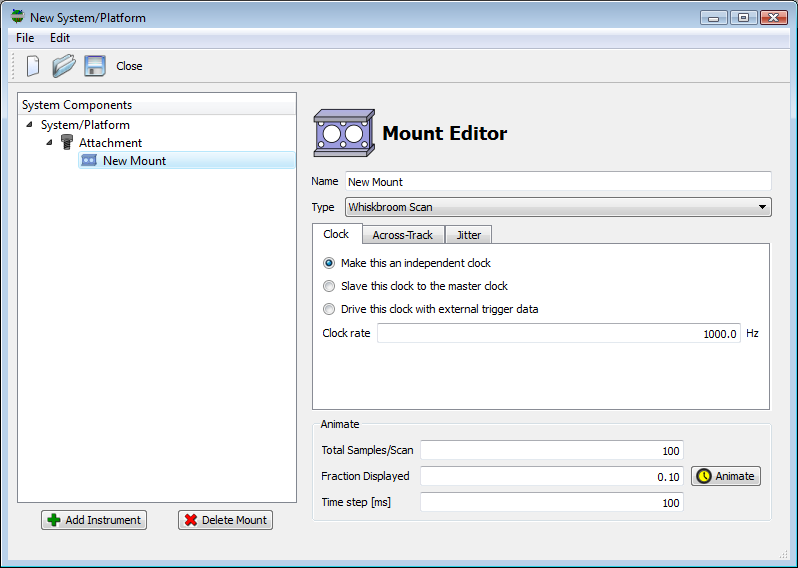
Task: Open the File menu
Action: pyautogui.click(x=25, y=38)
